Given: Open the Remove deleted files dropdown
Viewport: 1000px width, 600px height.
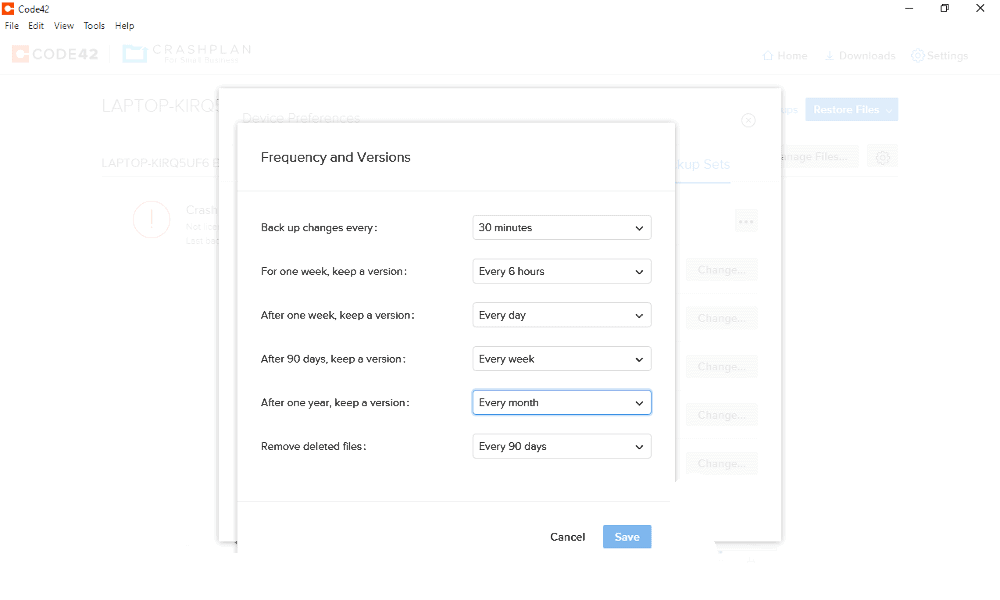Looking at the screenshot, I should point(561,446).
